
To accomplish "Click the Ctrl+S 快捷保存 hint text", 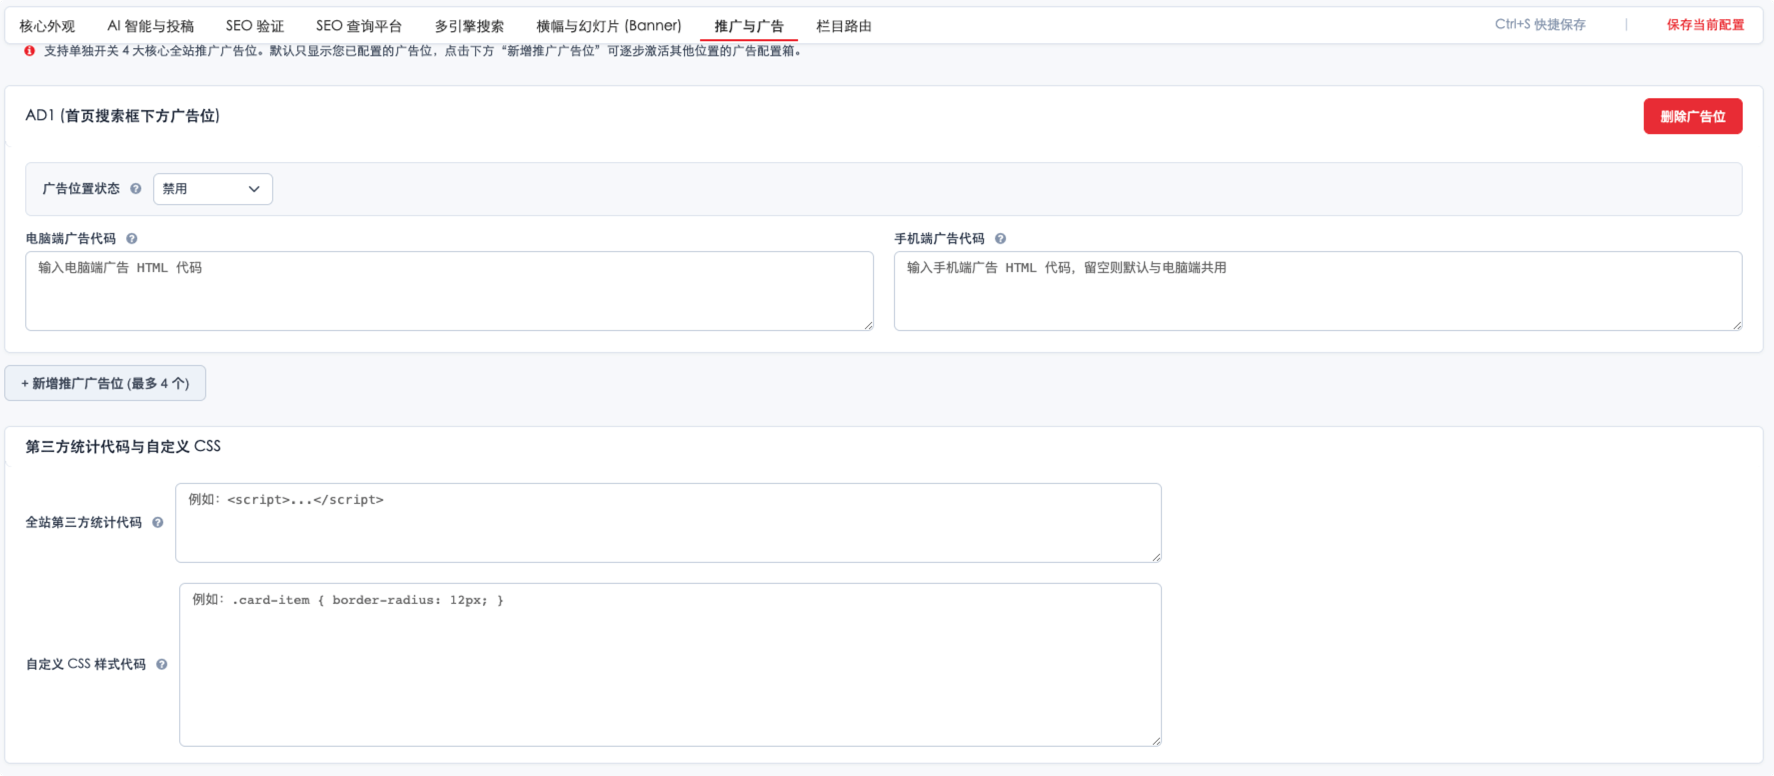I will [1540, 25].
